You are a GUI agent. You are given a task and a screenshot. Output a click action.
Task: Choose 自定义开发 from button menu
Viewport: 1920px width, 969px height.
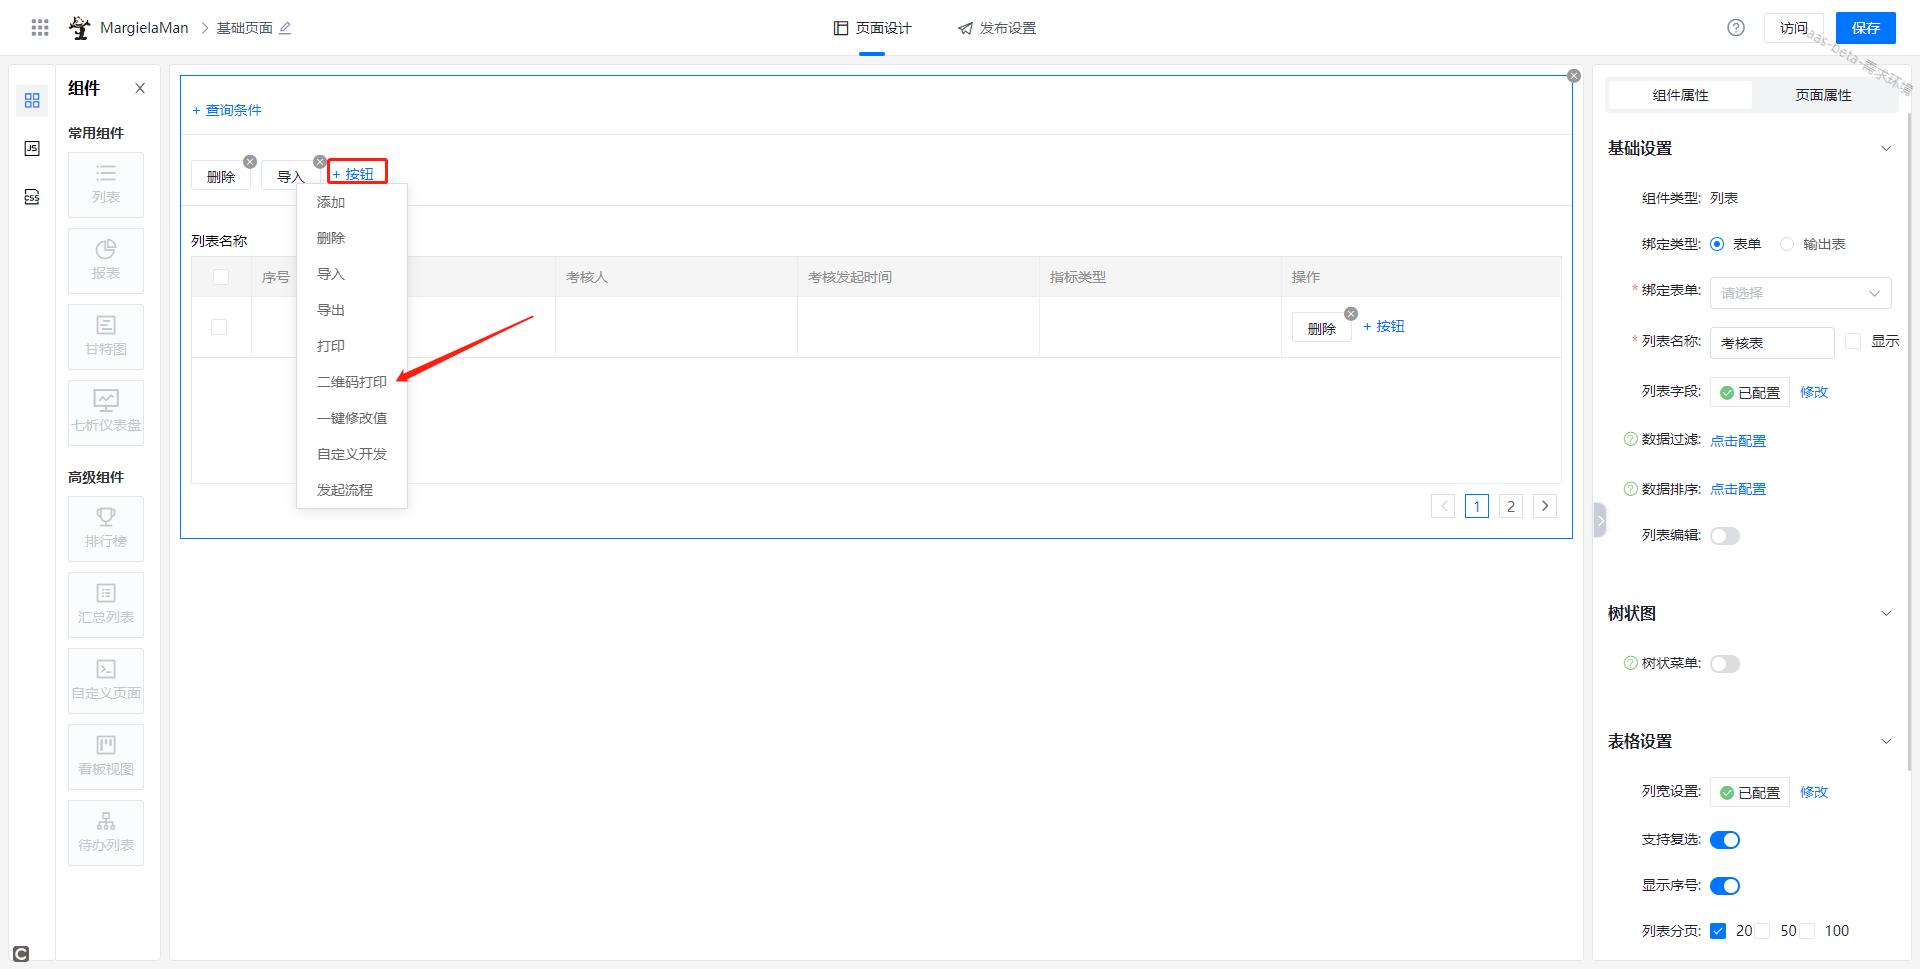click(x=352, y=454)
